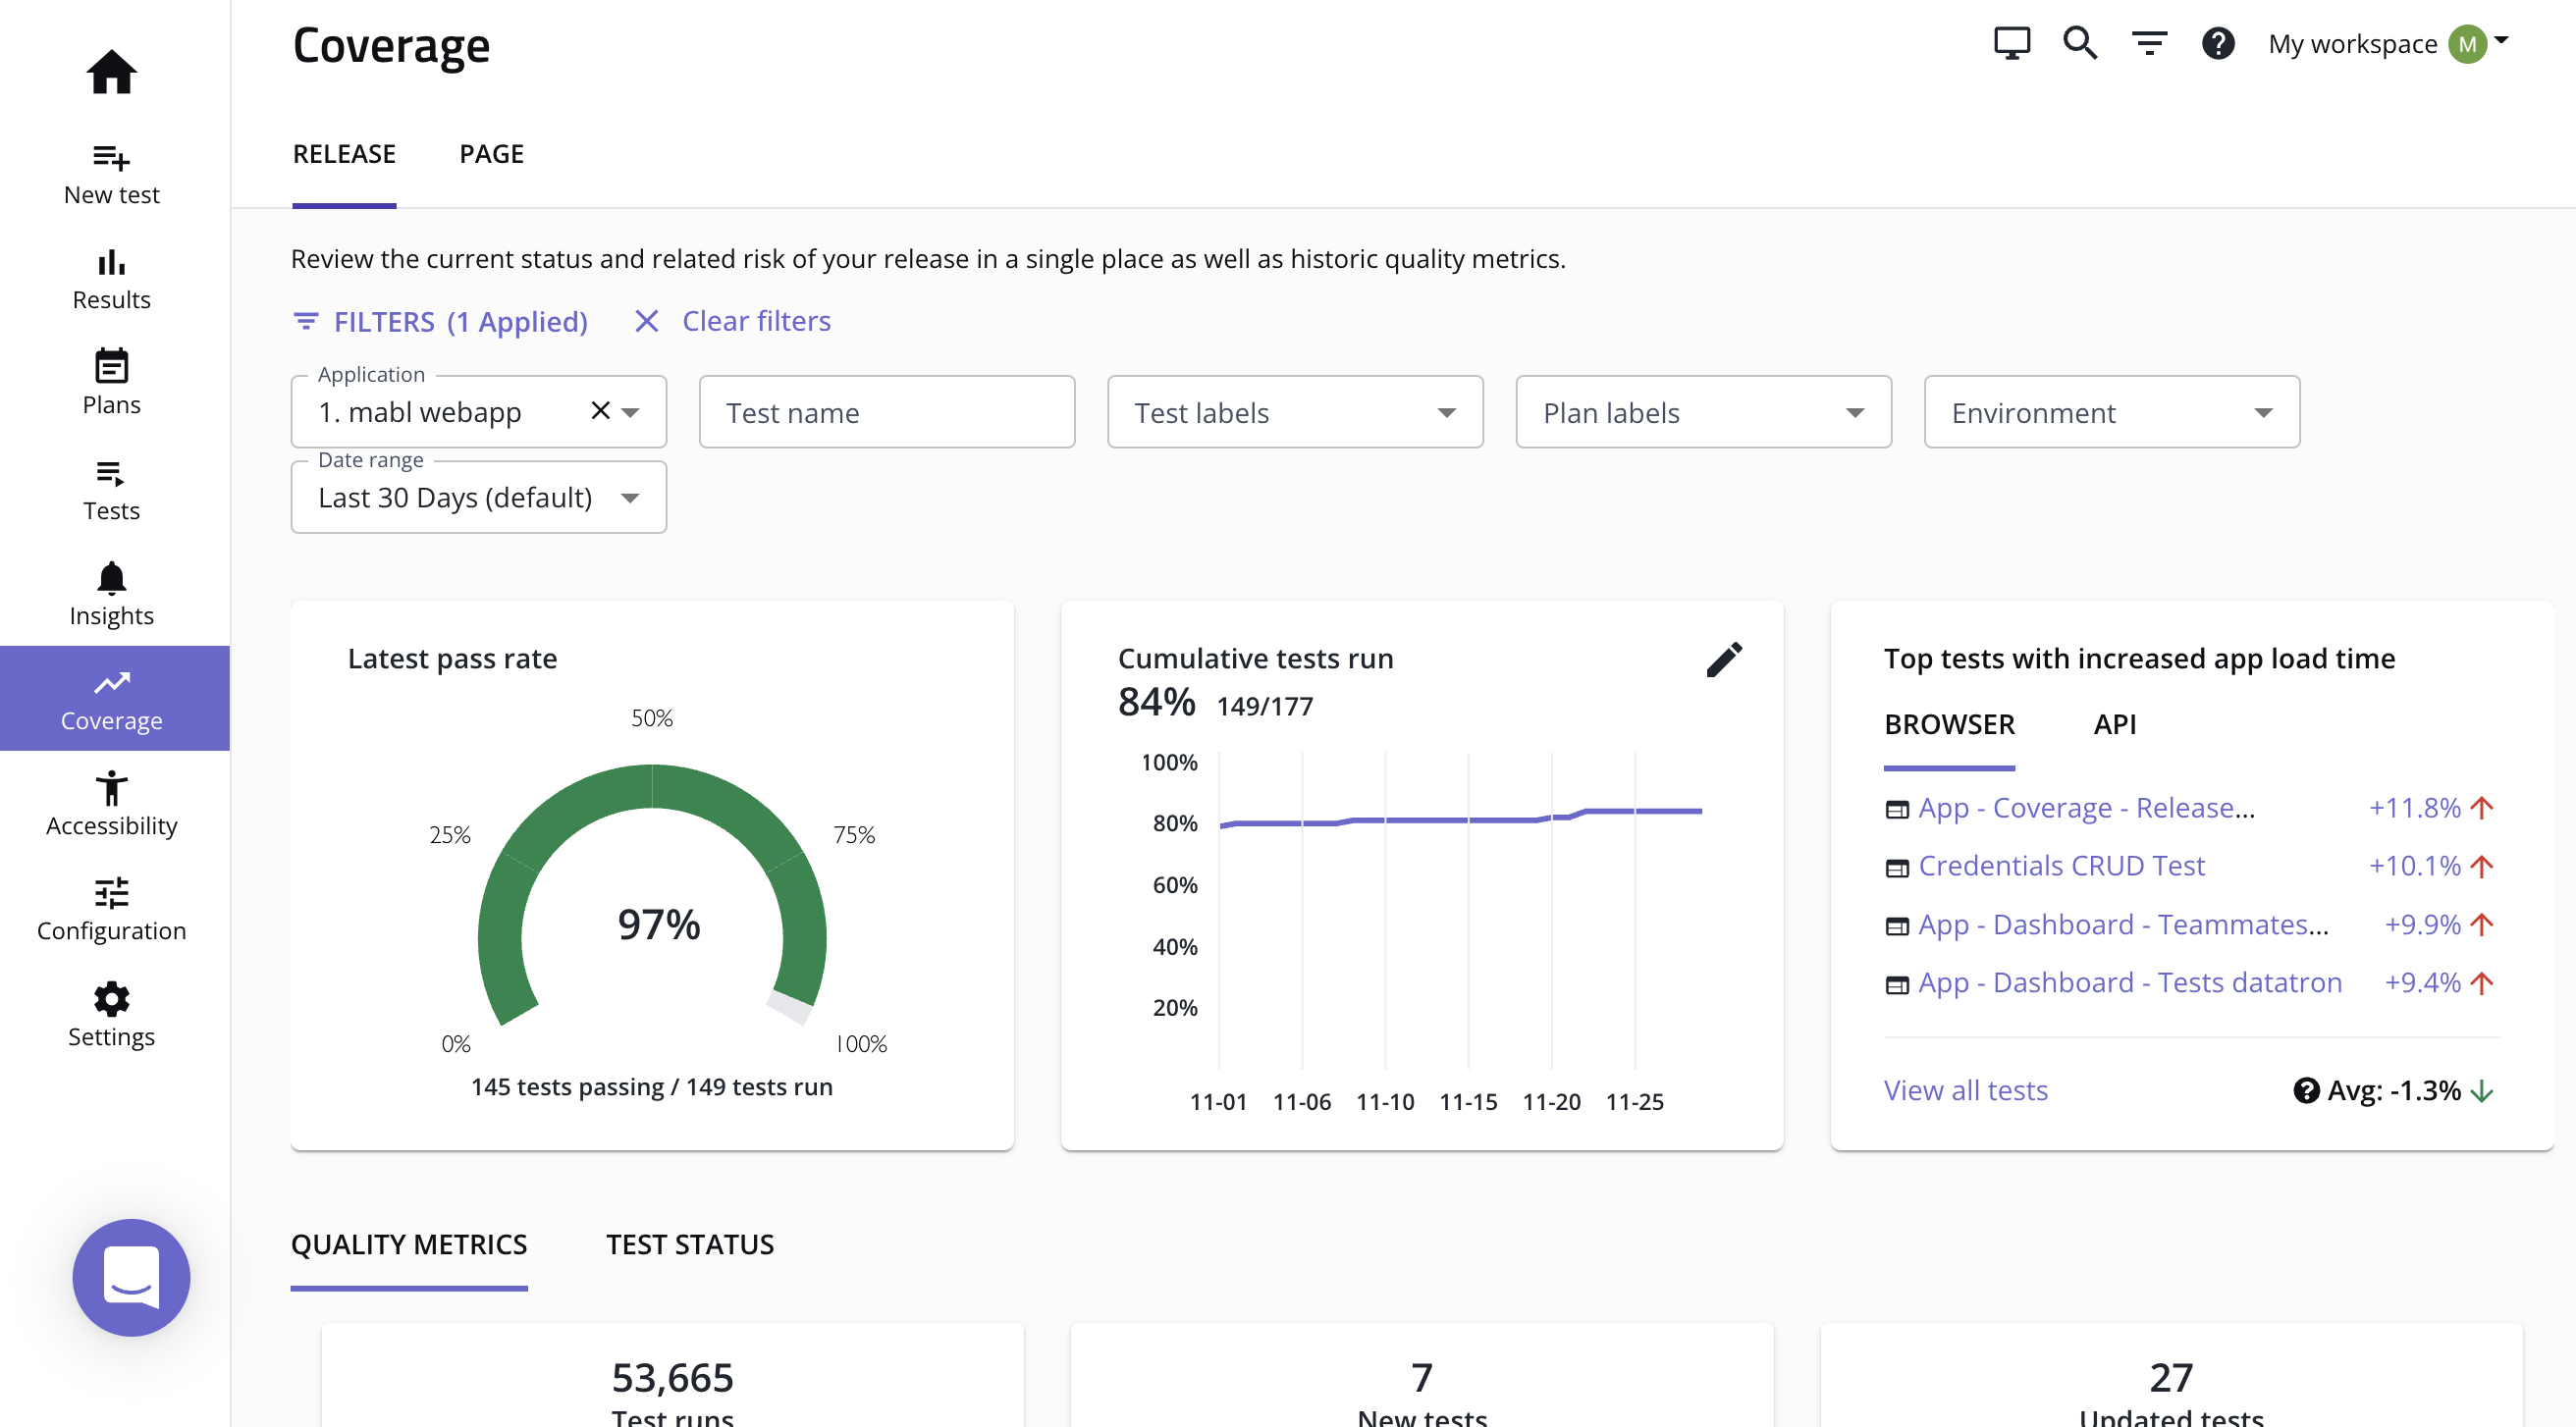Open the chat support bubble
The width and height of the screenshot is (2576, 1427).
click(x=131, y=1277)
